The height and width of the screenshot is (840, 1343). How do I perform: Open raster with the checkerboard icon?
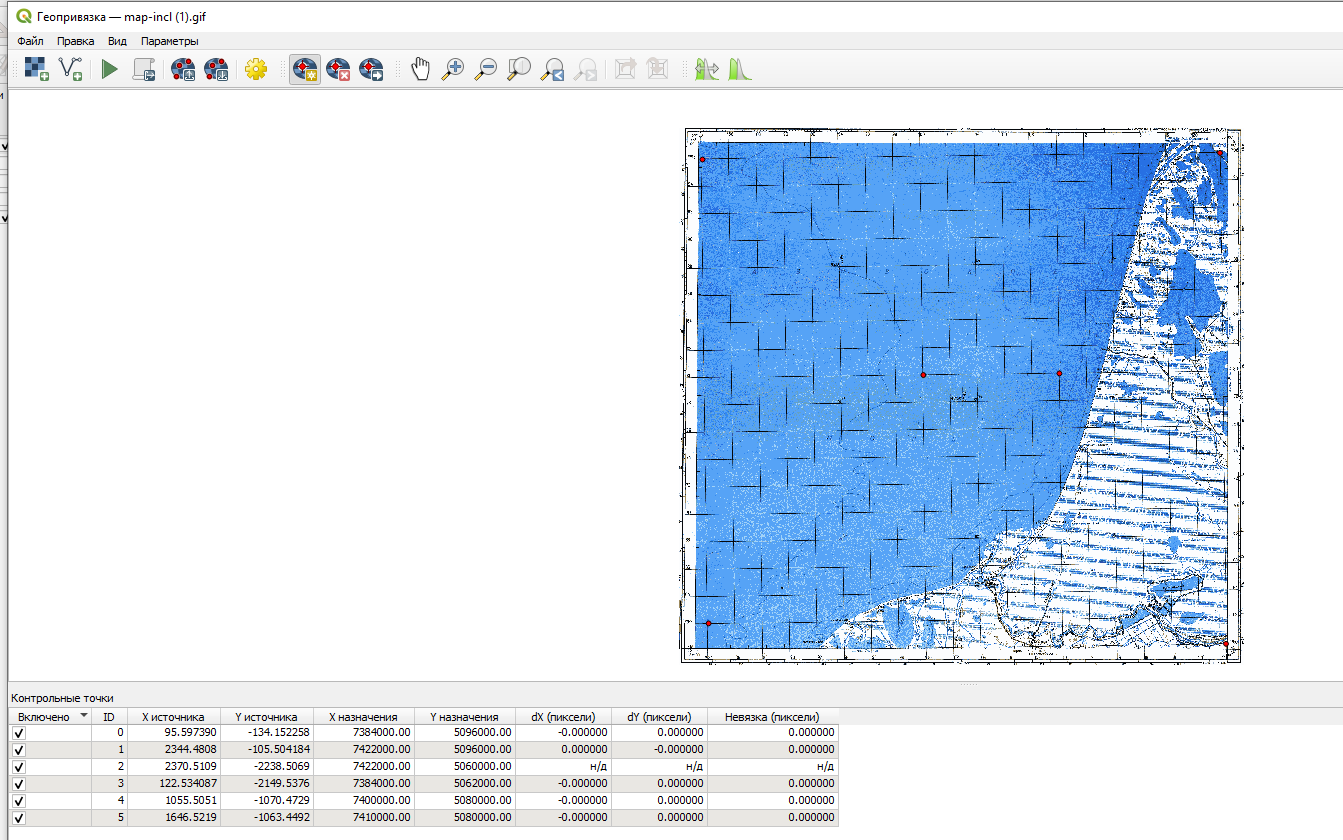(x=37, y=69)
